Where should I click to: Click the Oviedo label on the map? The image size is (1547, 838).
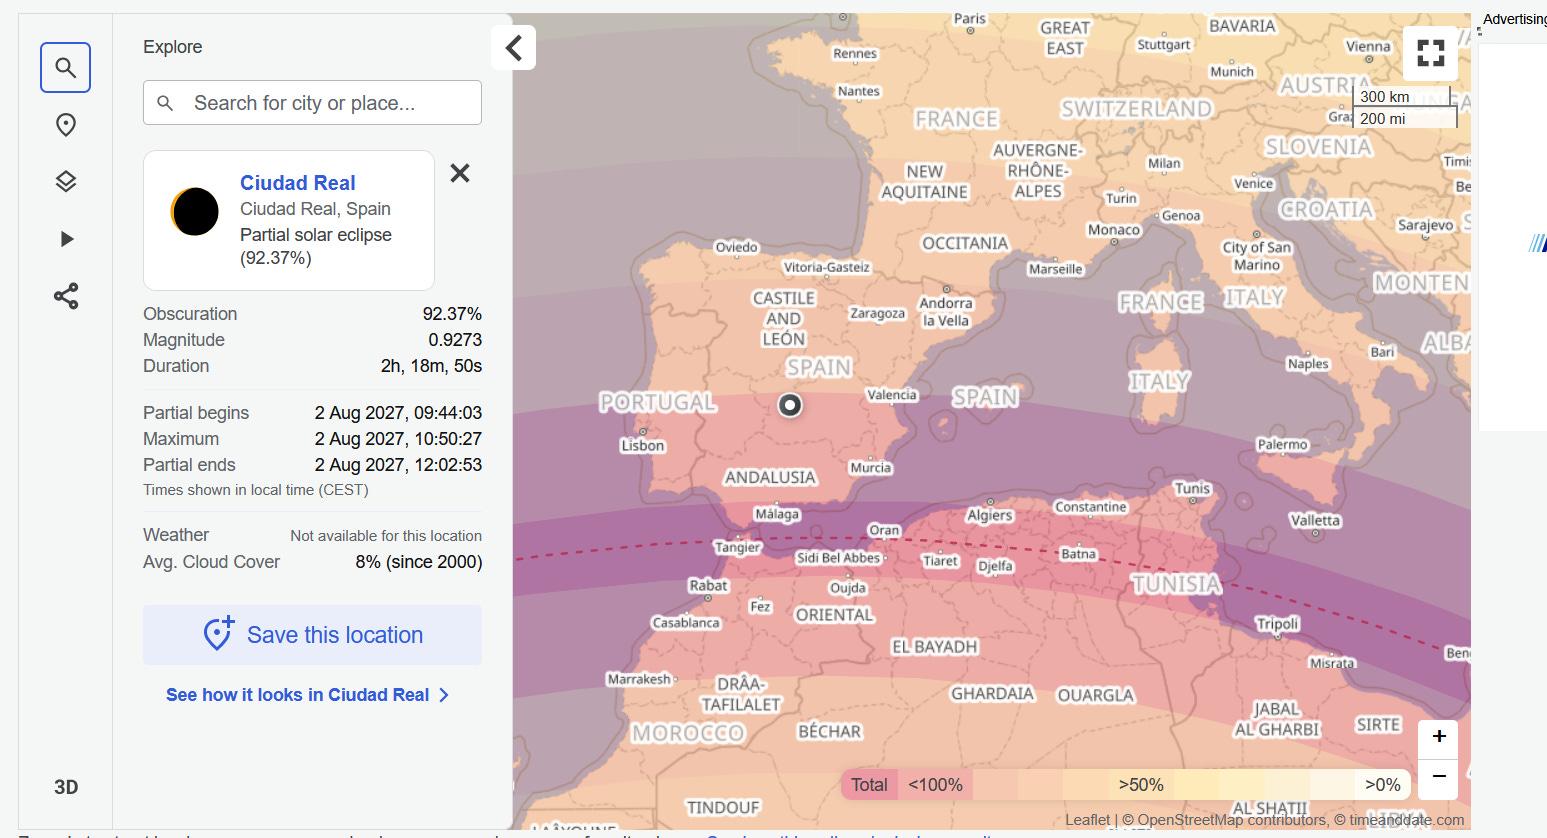pyautogui.click(x=737, y=247)
